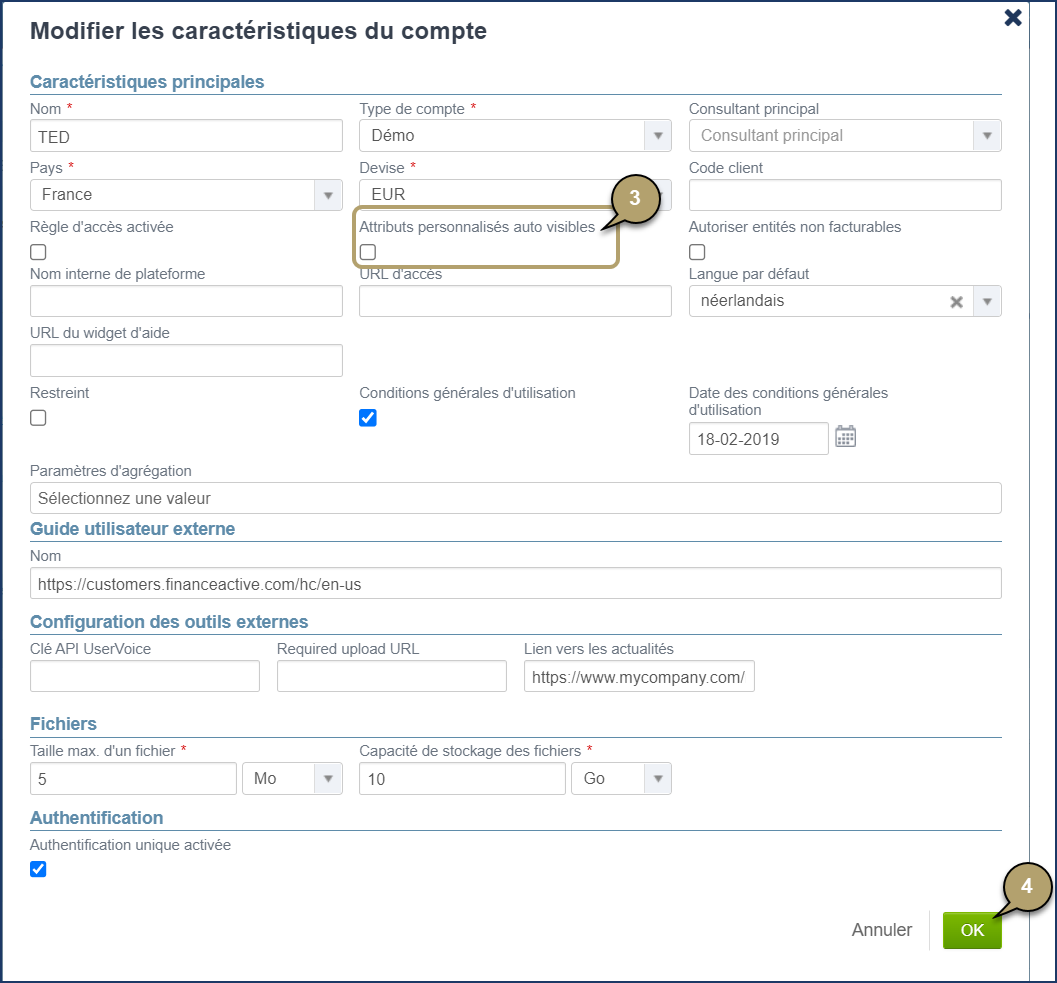Screen dimensions: 1057x983
Task: Close the account characteristics dialog
Action: click(1013, 18)
